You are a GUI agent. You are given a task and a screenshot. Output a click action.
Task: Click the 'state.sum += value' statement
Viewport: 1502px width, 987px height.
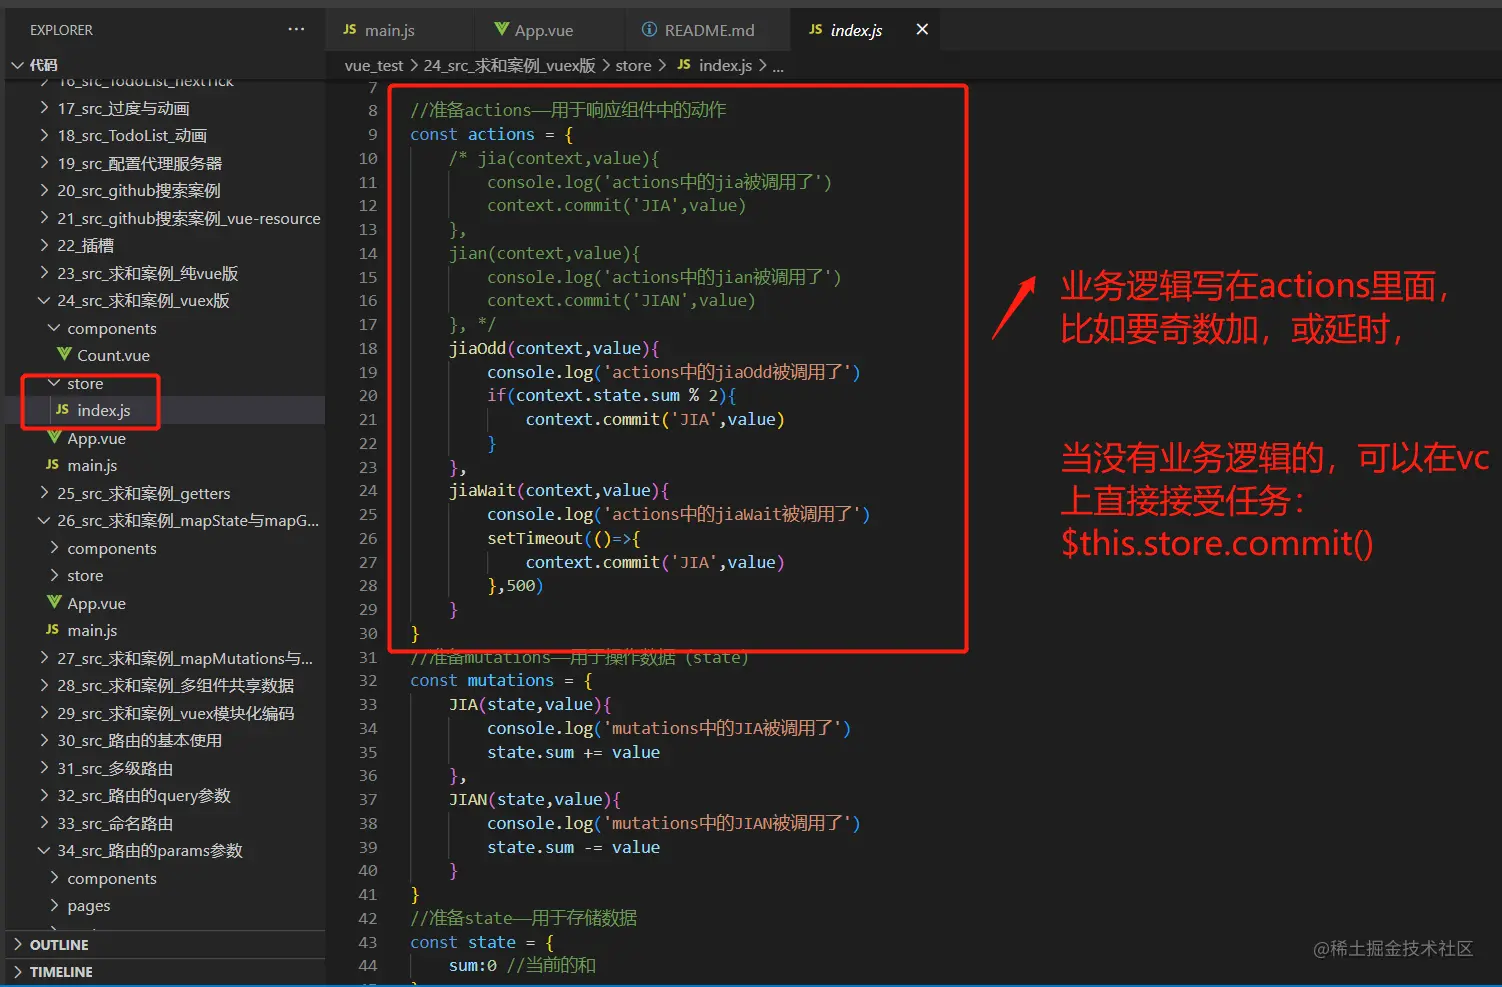(573, 752)
